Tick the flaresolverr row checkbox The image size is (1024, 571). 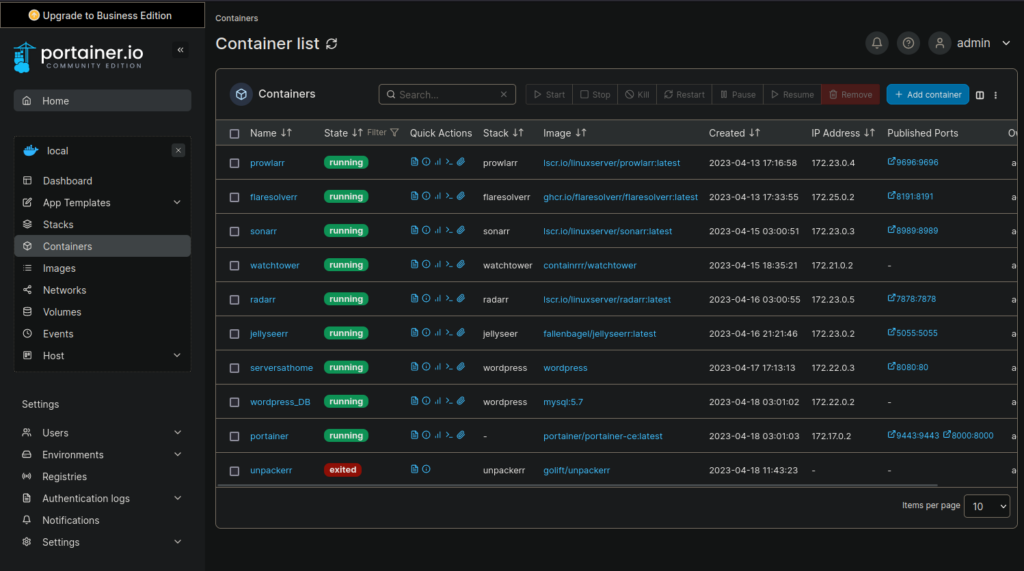(x=234, y=197)
